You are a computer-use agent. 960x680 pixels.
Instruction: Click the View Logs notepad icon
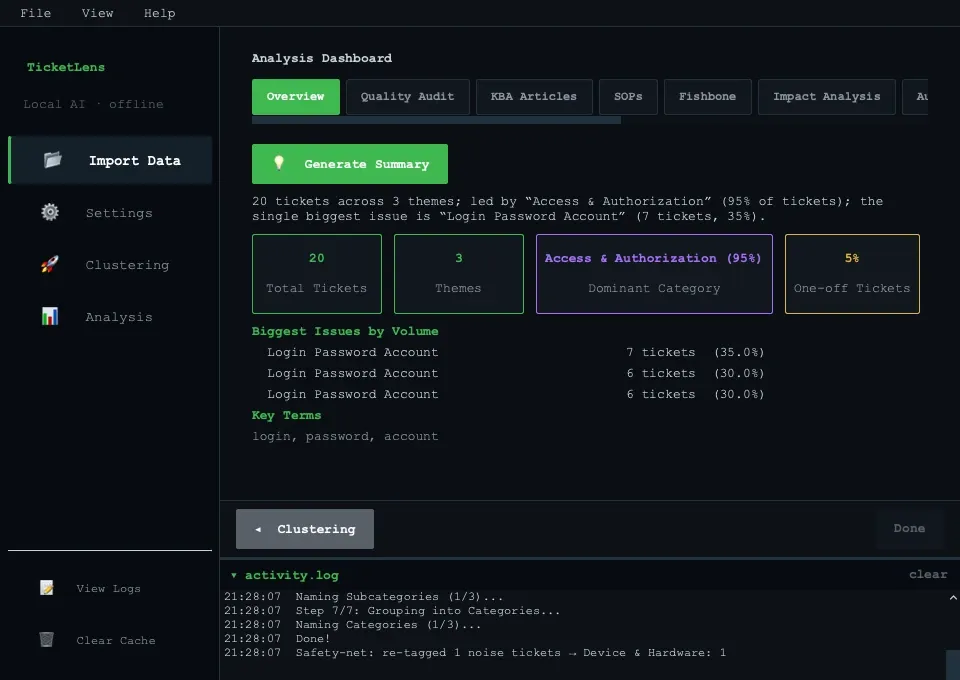[x=47, y=588]
